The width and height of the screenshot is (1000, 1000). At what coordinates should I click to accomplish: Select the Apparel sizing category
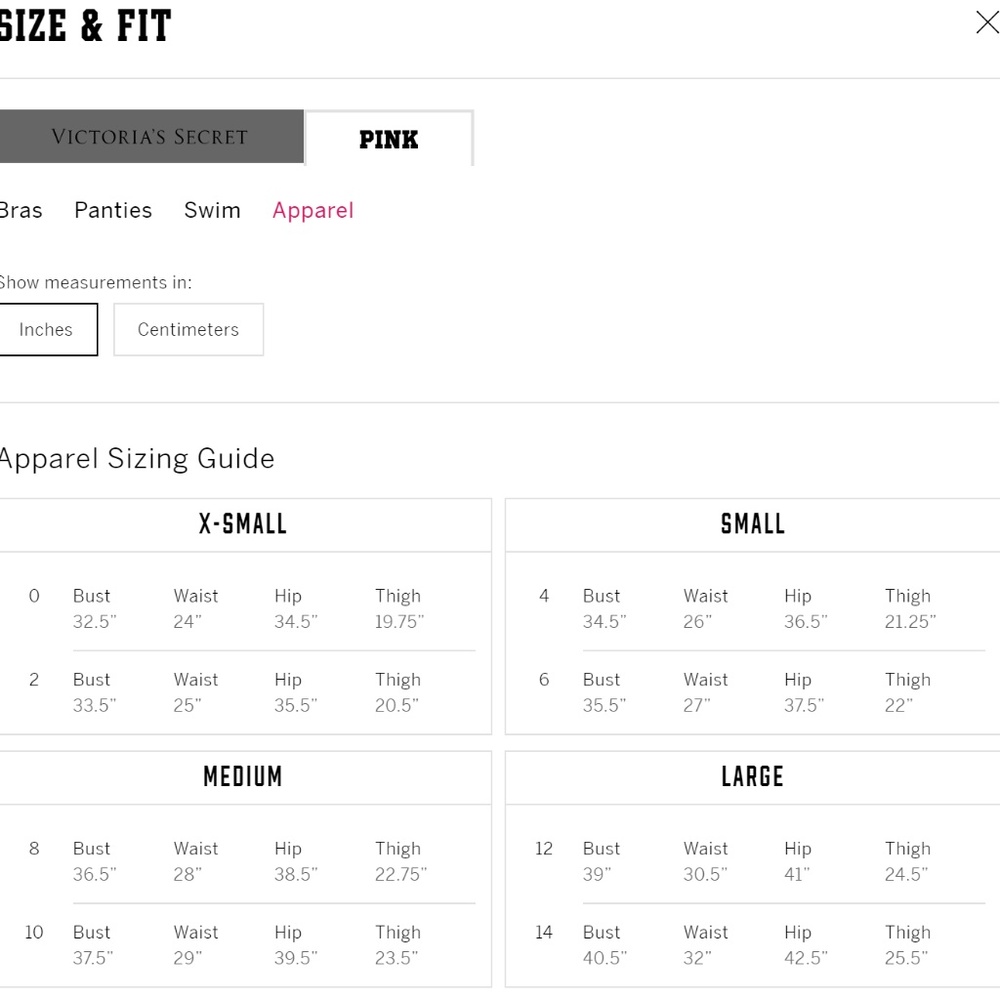point(313,210)
